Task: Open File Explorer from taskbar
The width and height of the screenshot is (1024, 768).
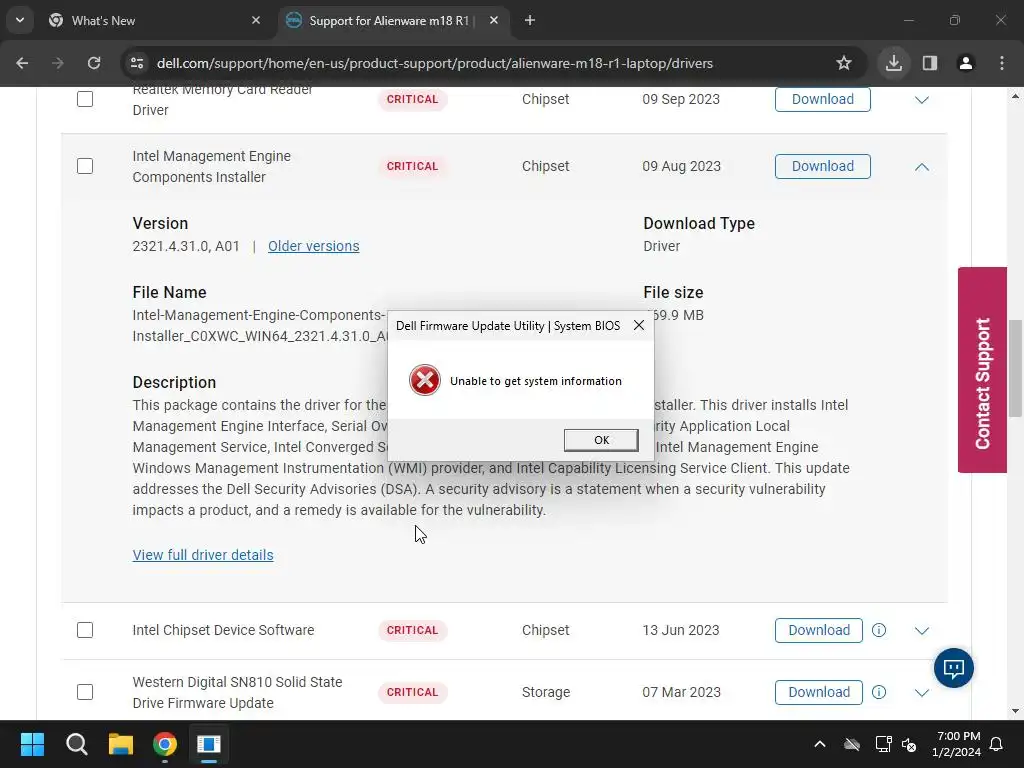Action: [121, 744]
